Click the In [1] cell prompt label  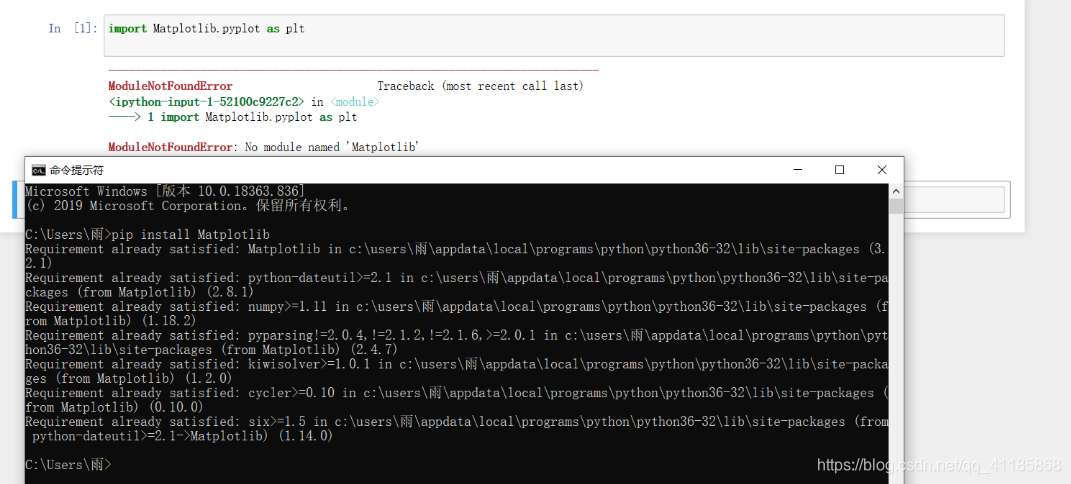point(73,29)
